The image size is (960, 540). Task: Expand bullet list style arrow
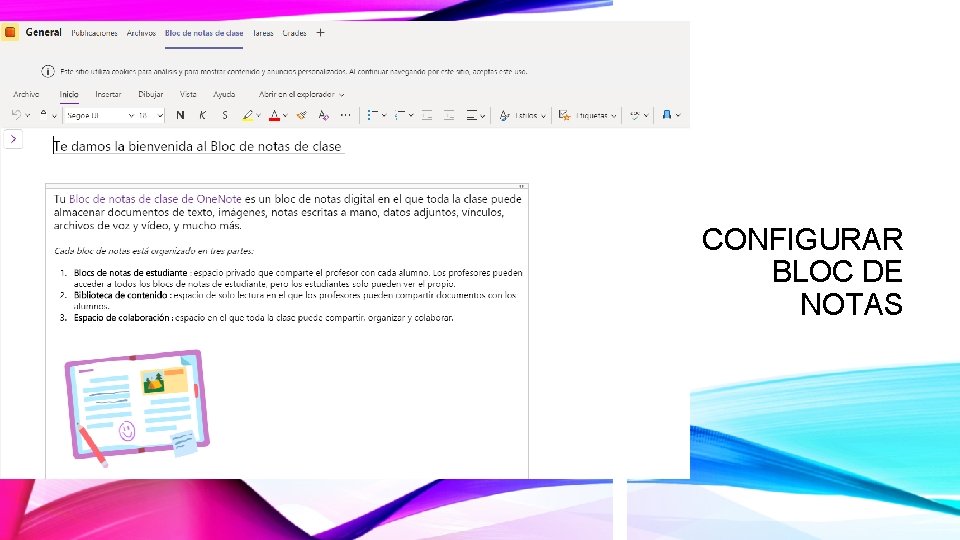pyautogui.click(x=384, y=116)
